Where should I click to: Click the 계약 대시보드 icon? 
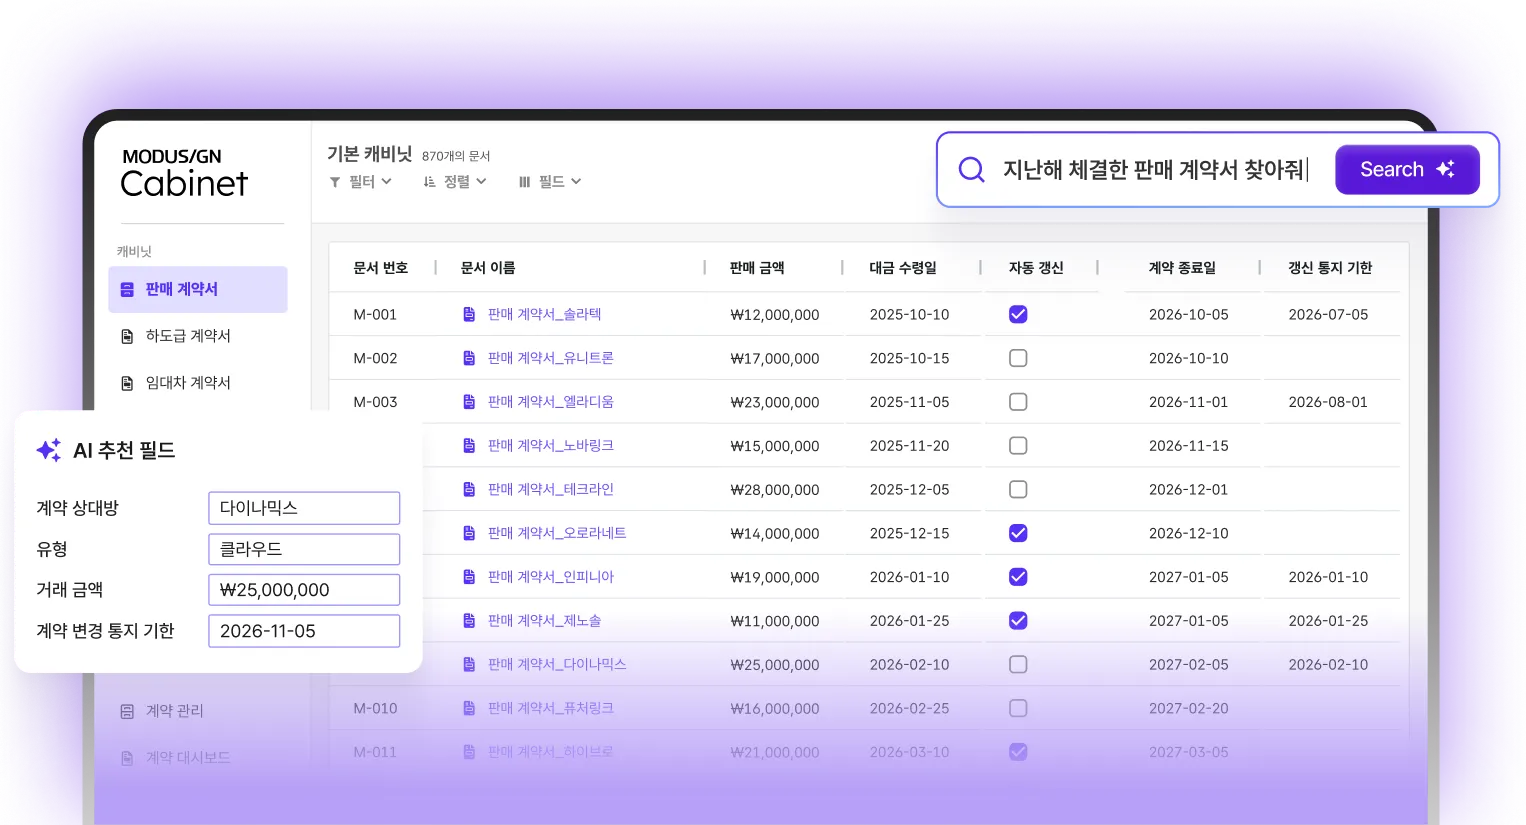125,757
